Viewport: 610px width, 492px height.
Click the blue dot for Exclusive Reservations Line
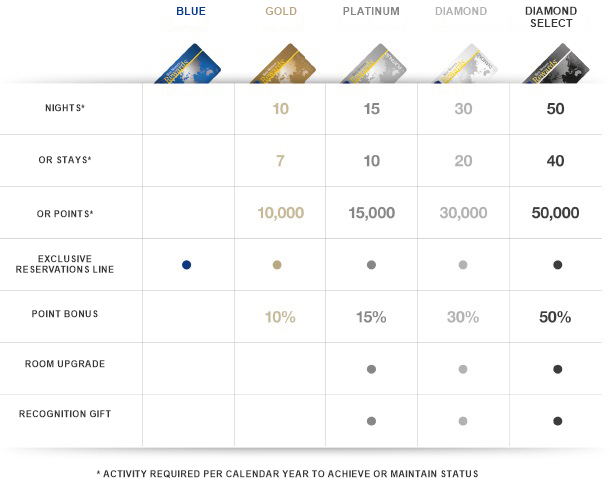coord(186,265)
